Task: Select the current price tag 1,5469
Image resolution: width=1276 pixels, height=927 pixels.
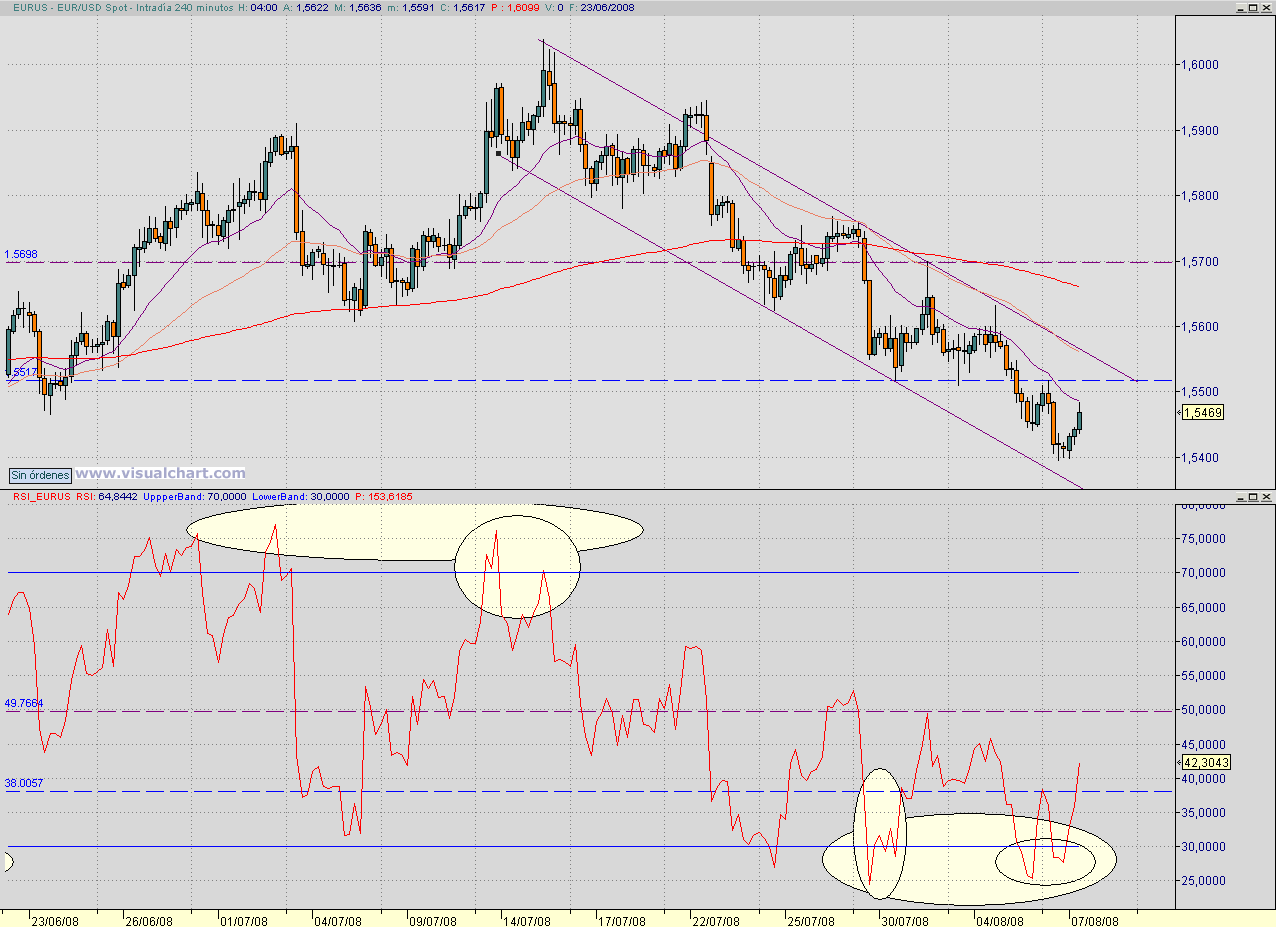Action: pyautogui.click(x=1203, y=412)
